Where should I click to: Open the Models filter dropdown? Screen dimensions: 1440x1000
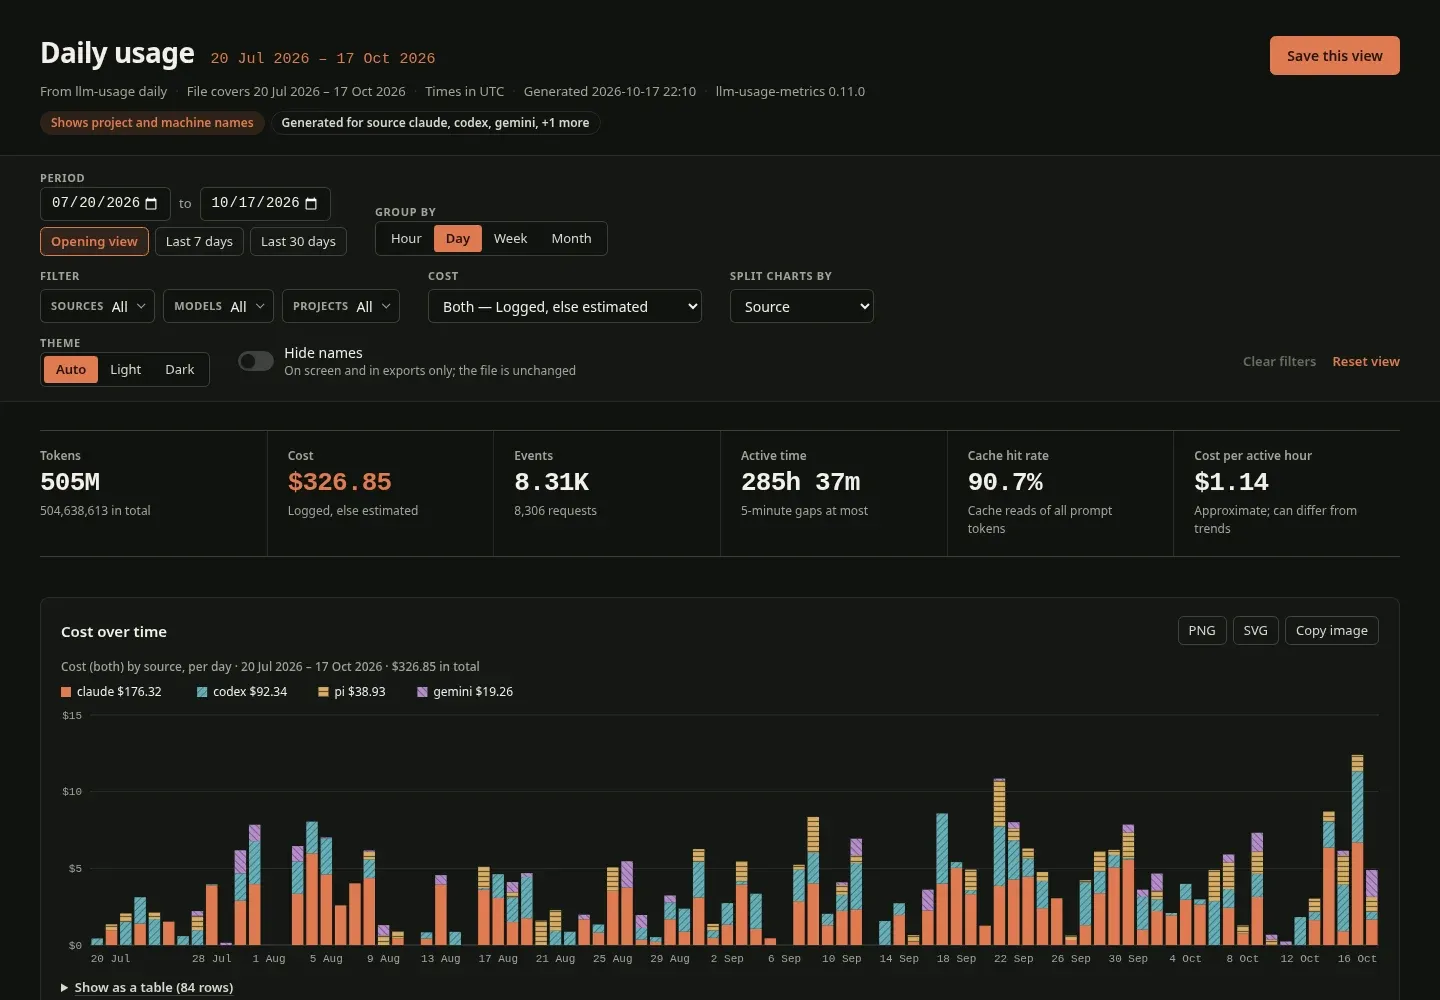(218, 306)
